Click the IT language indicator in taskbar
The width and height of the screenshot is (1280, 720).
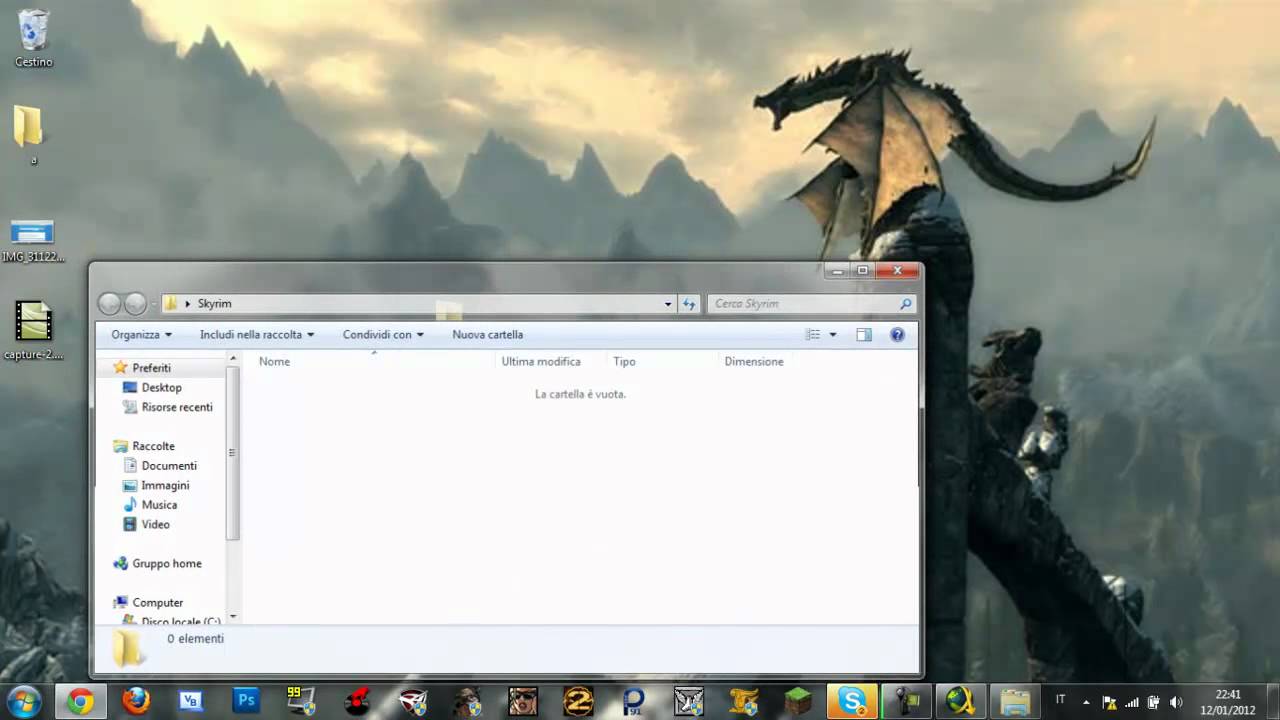click(1061, 702)
